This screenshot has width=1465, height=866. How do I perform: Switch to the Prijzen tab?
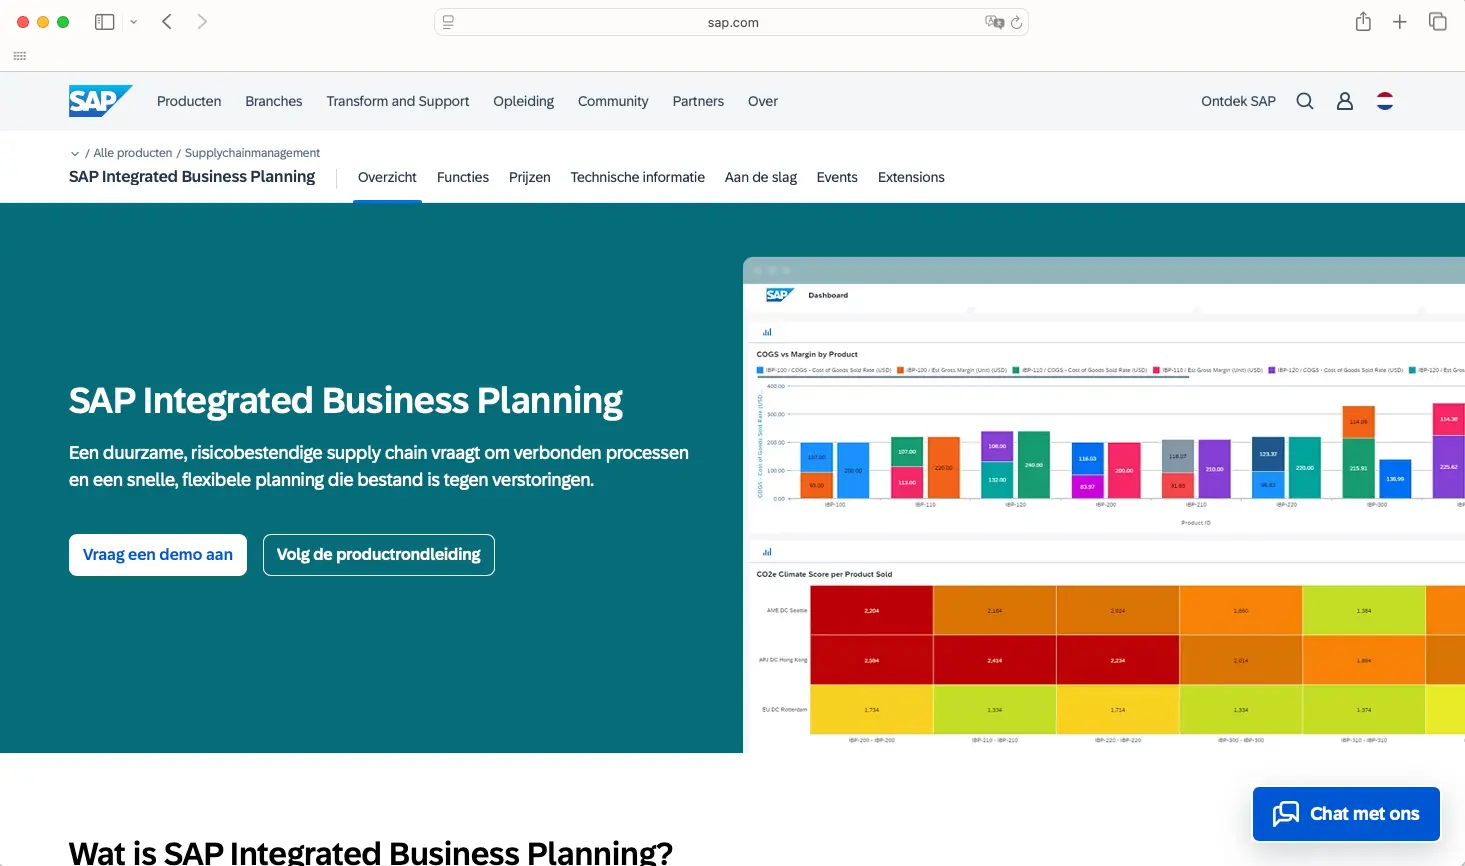click(x=530, y=177)
